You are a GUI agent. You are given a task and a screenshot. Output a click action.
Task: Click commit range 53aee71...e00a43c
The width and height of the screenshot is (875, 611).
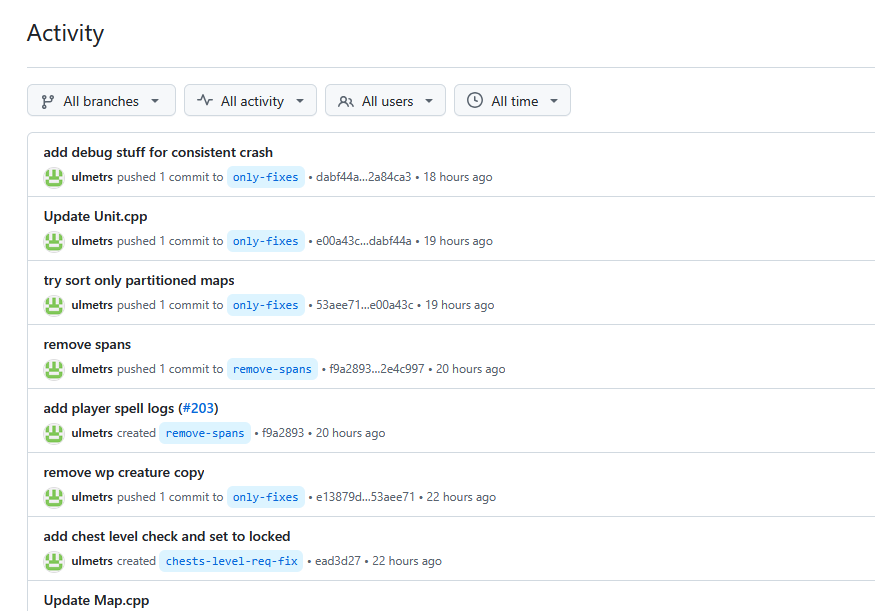coord(364,305)
